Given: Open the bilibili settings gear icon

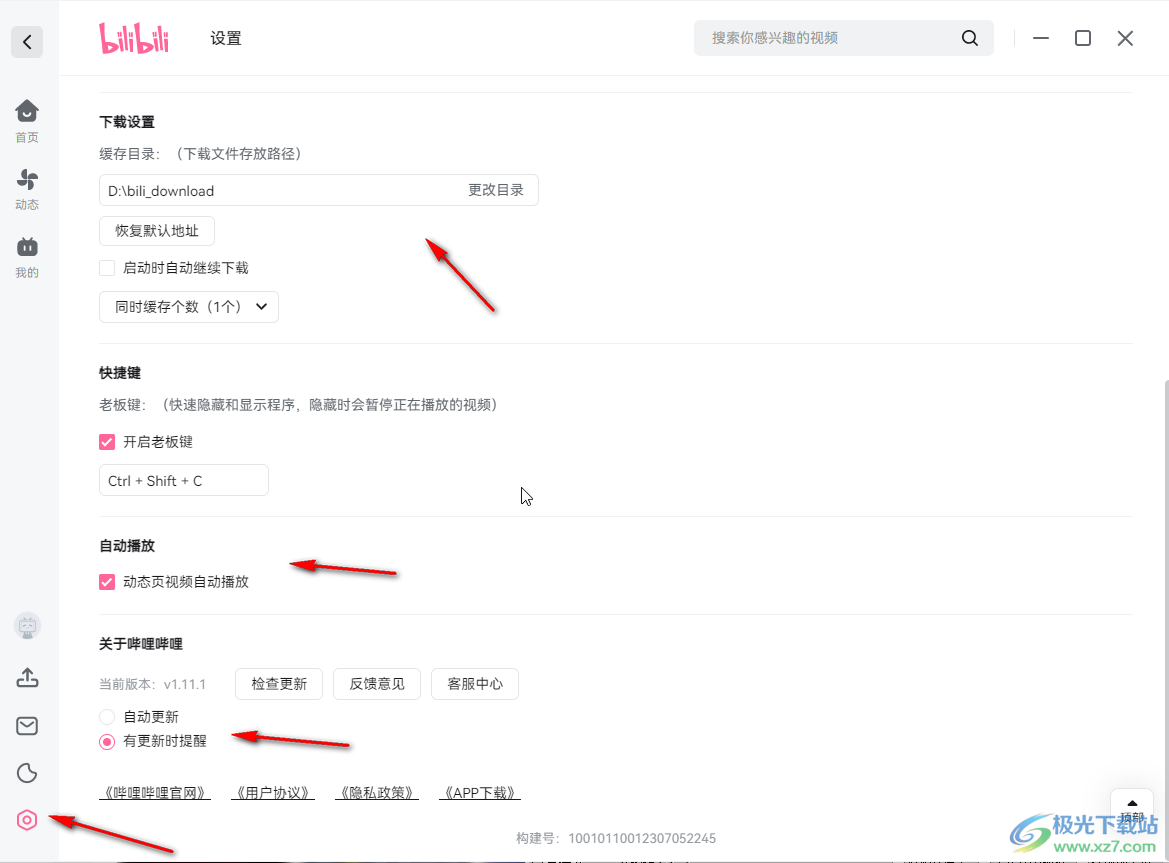Looking at the screenshot, I should point(26,819).
